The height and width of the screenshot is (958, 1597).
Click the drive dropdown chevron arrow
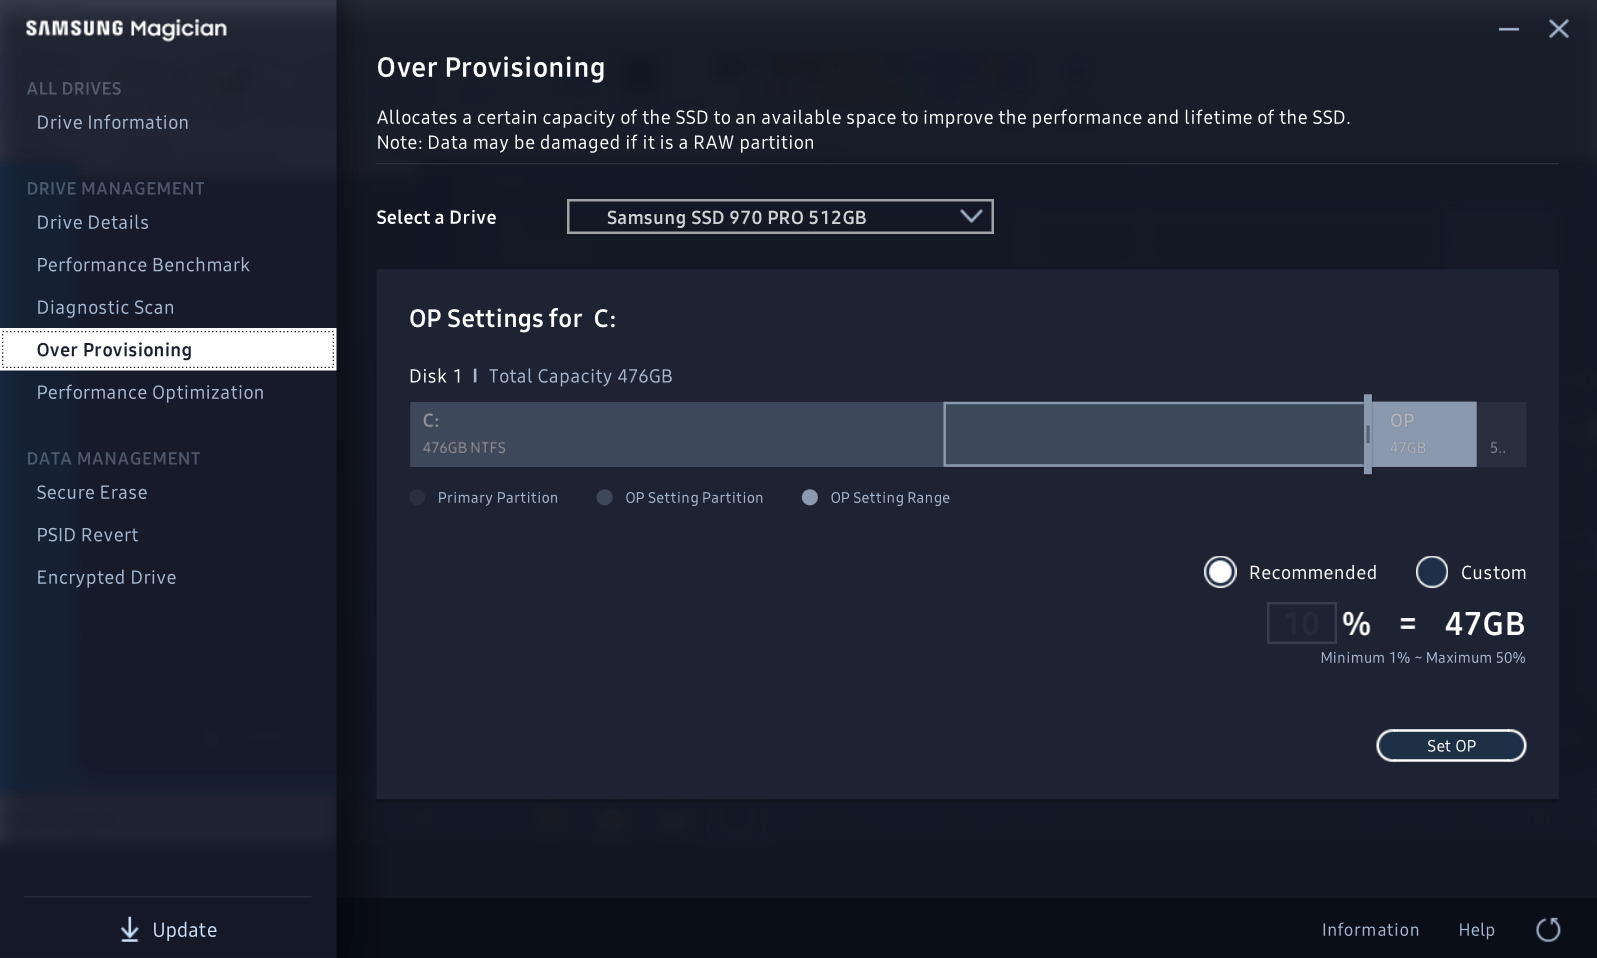971,216
